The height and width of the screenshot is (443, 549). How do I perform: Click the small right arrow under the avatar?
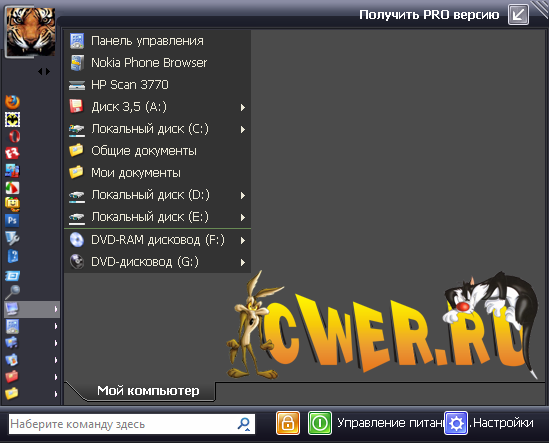click(48, 71)
